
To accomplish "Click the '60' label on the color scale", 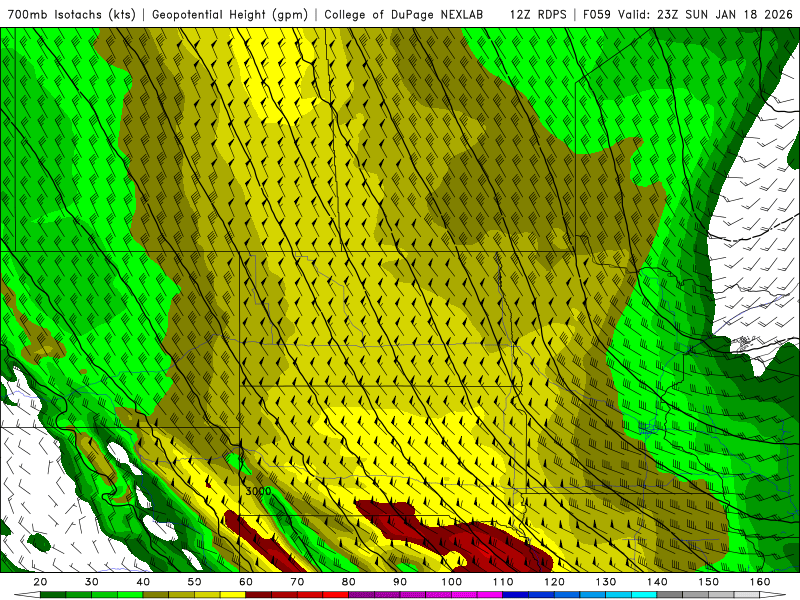I will point(246,582).
